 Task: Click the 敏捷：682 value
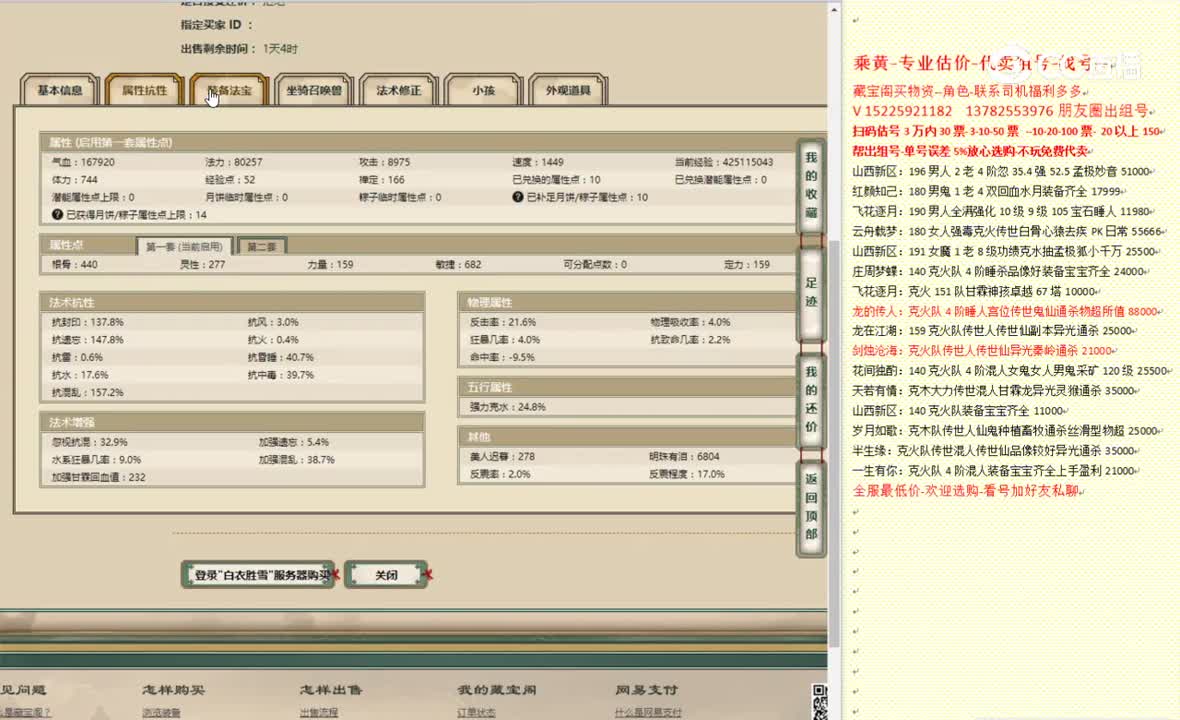tap(458, 264)
